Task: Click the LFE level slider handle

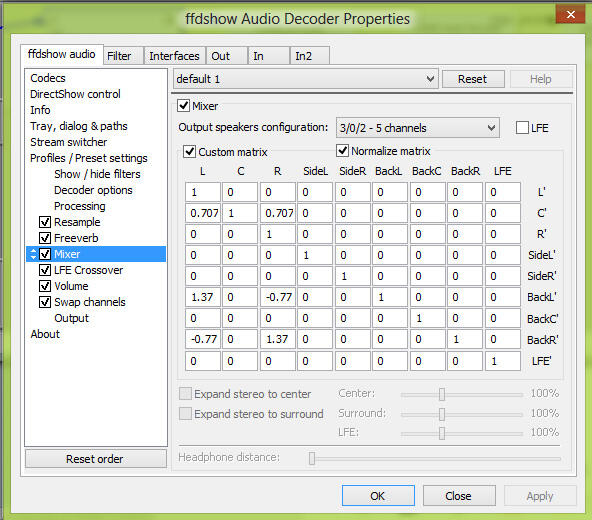Action: coord(442,433)
